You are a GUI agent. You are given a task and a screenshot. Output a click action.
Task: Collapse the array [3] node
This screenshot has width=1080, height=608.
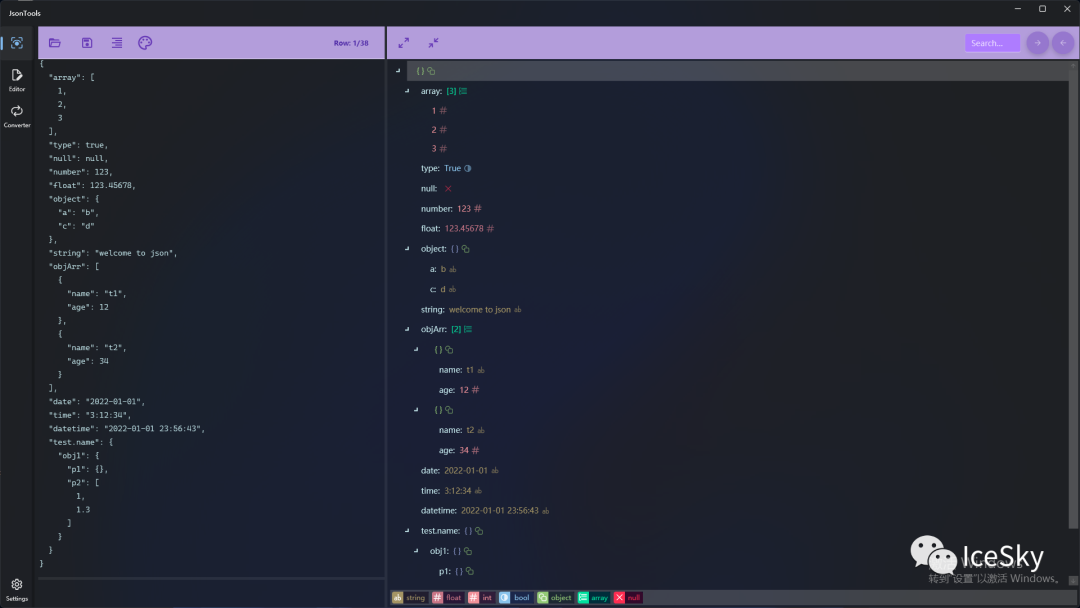(x=407, y=91)
